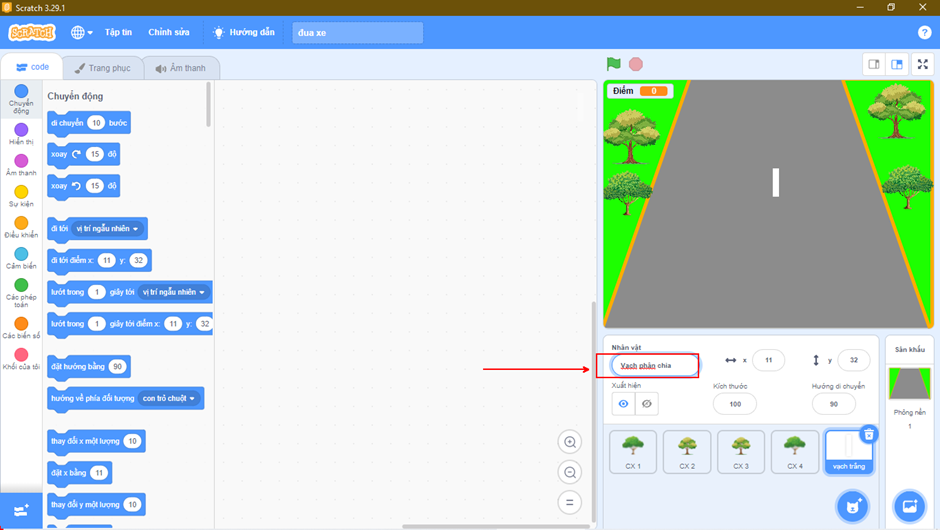Click the choose a backdrop button
The width and height of the screenshot is (940, 530).
click(909, 507)
